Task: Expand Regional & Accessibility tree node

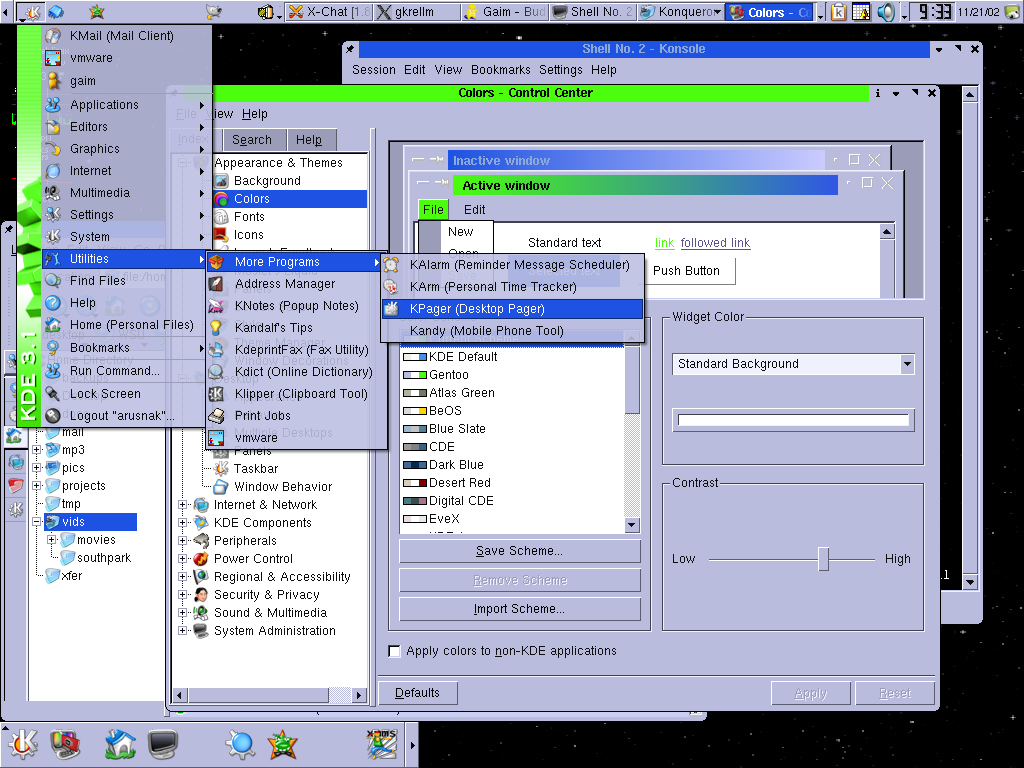Action: tap(183, 577)
